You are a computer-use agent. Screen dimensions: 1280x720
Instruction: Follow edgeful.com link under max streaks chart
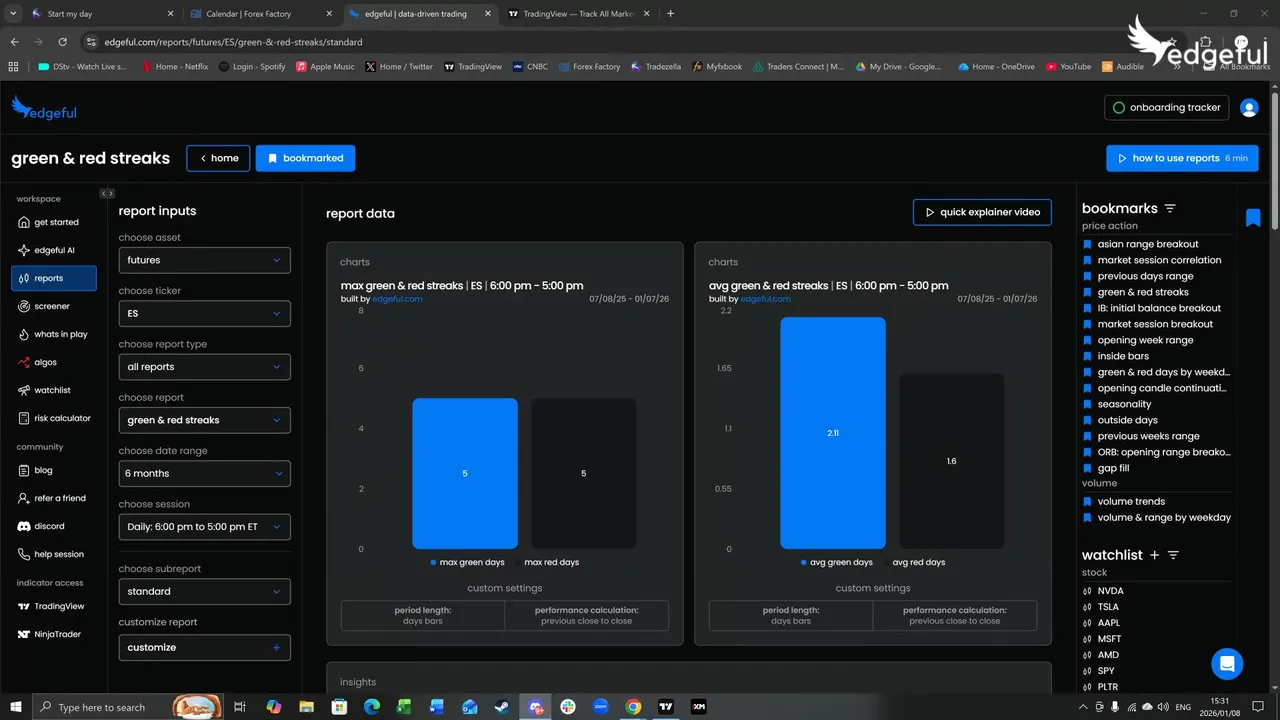398,299
